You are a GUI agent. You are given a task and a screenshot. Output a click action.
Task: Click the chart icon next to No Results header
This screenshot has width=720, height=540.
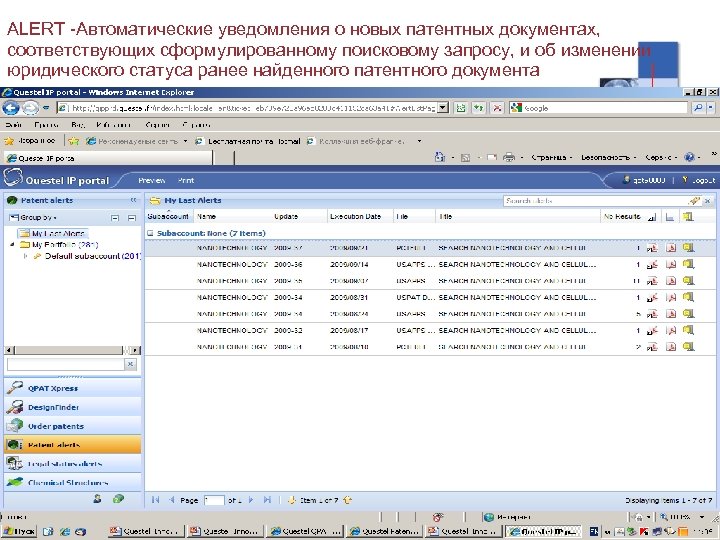(x=652, y=217)
